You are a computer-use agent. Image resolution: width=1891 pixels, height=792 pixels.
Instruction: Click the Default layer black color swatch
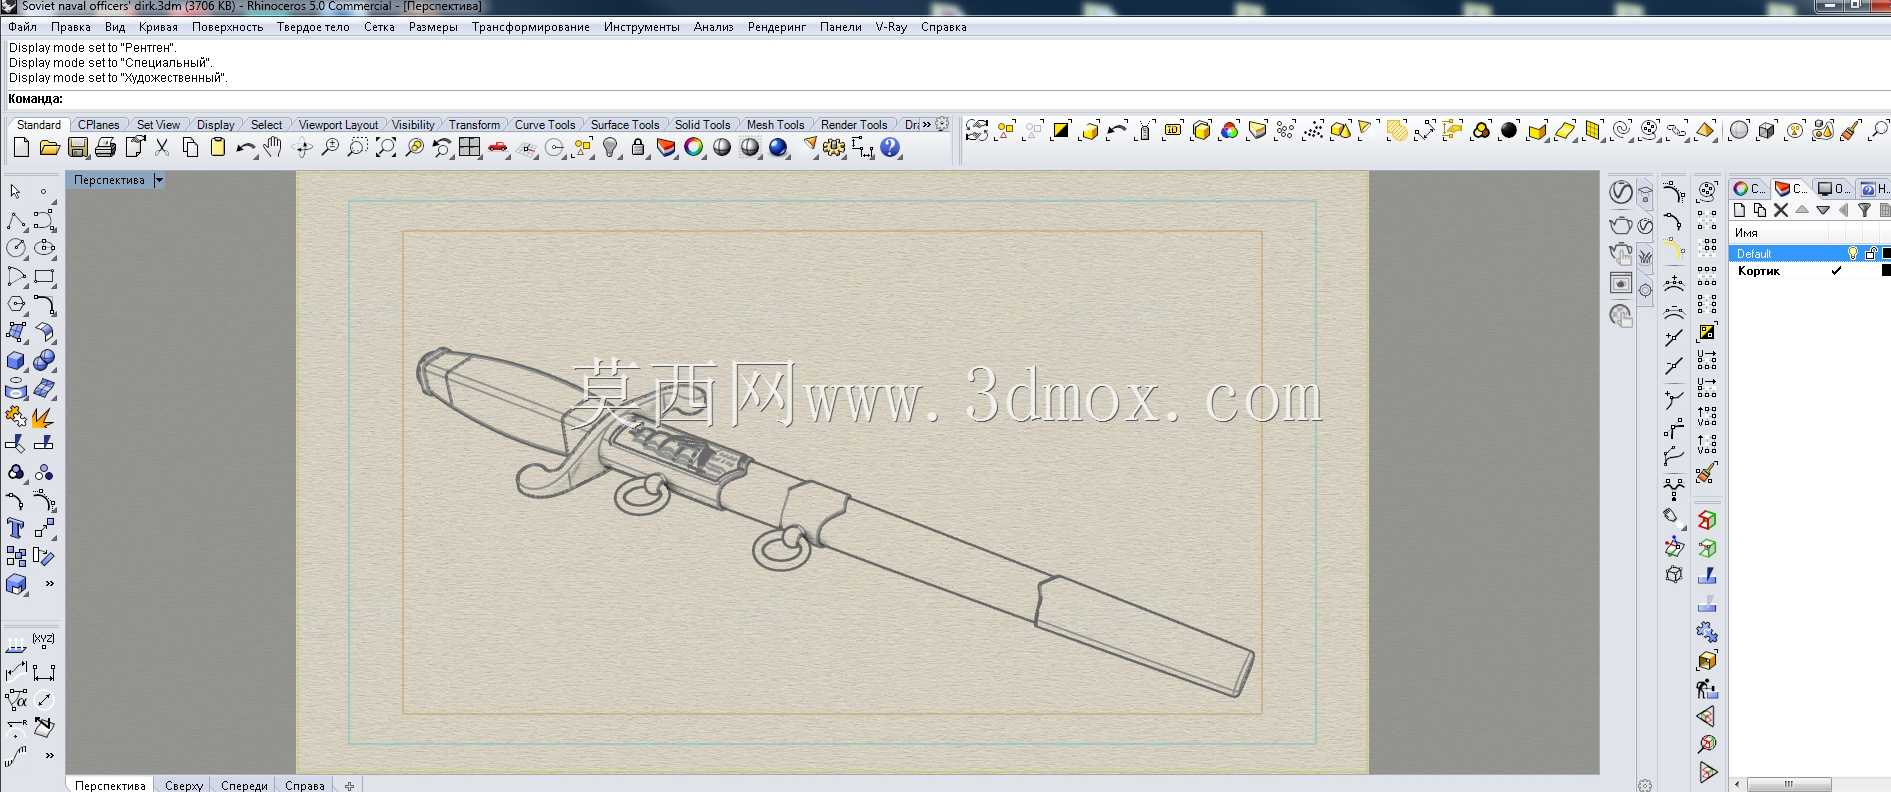pos(1887,254)
